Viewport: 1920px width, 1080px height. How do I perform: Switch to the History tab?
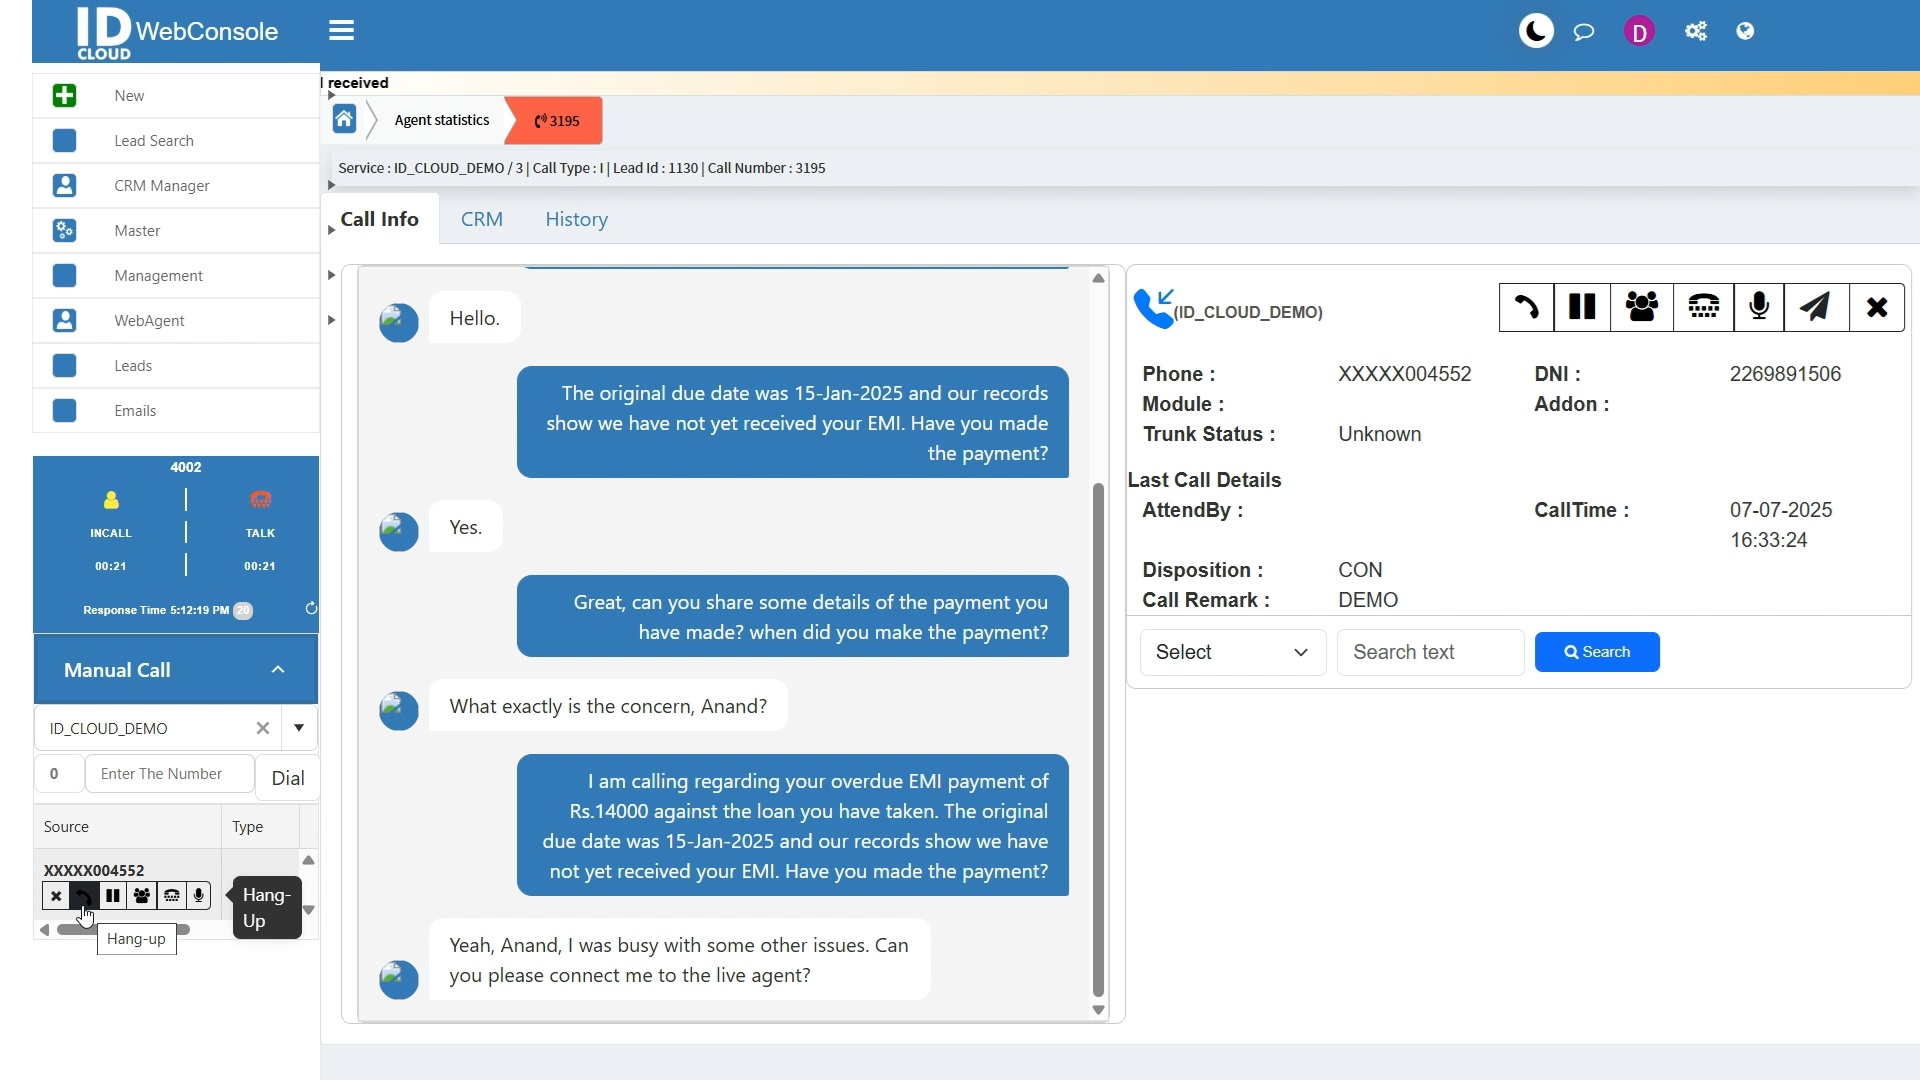[x=576, y=219]
